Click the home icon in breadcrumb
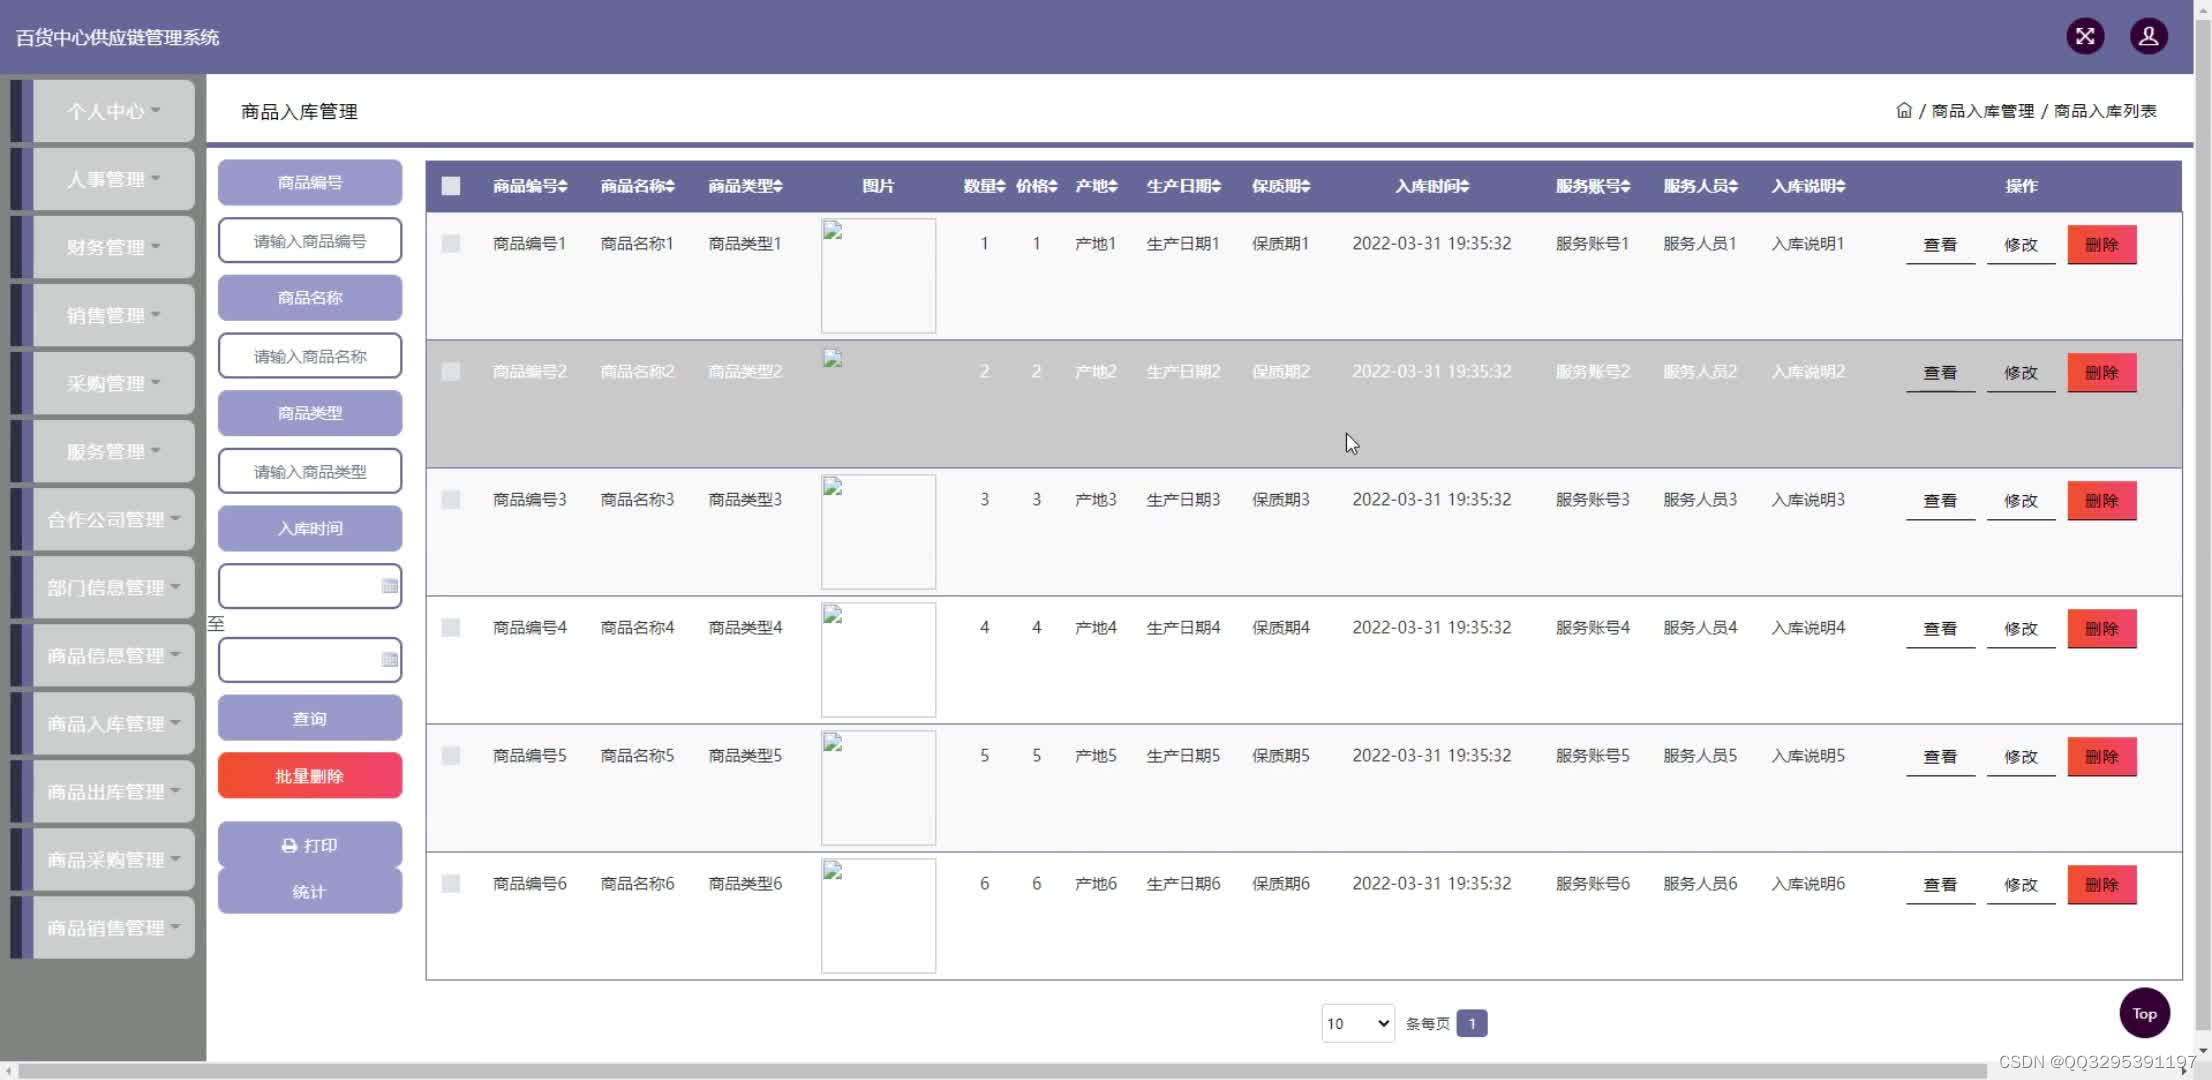Screen dimensions: 2212x1080 pyautogui.click(x=1903, y=111)
